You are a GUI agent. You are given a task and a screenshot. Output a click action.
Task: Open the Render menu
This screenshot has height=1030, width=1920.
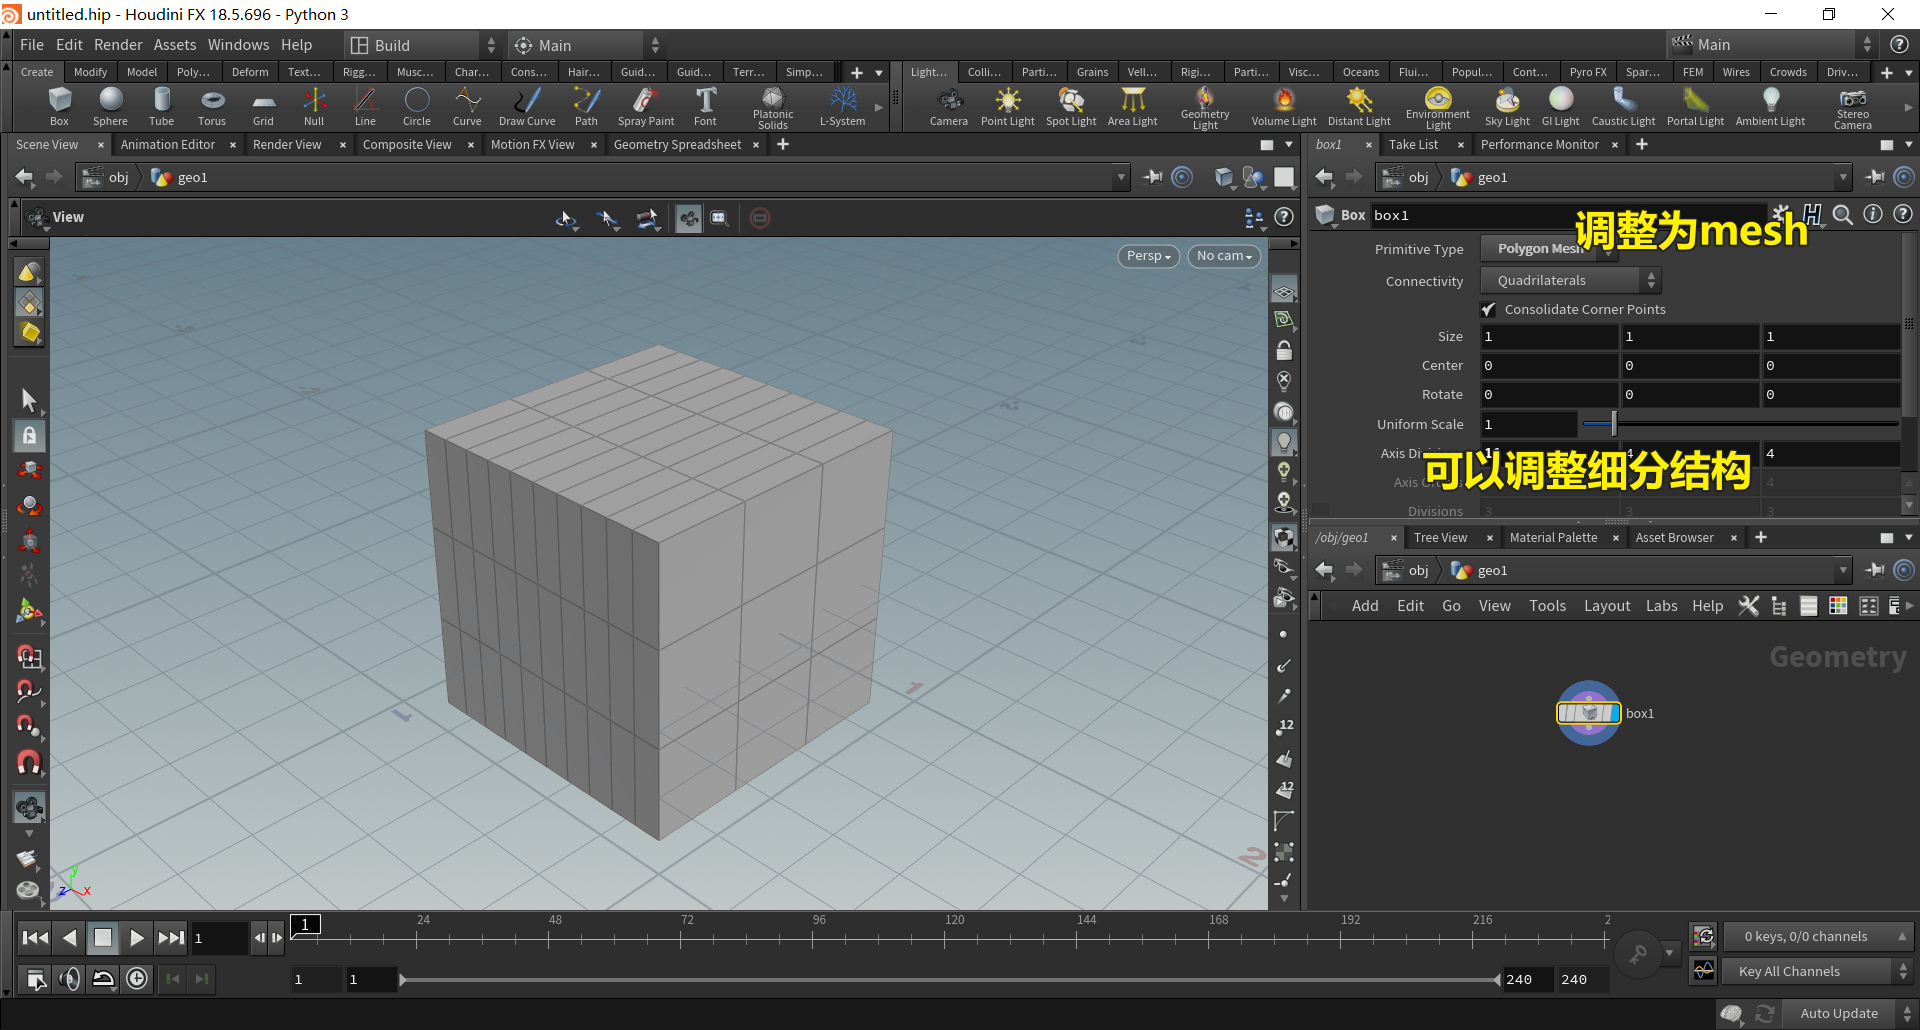(118, 45)
